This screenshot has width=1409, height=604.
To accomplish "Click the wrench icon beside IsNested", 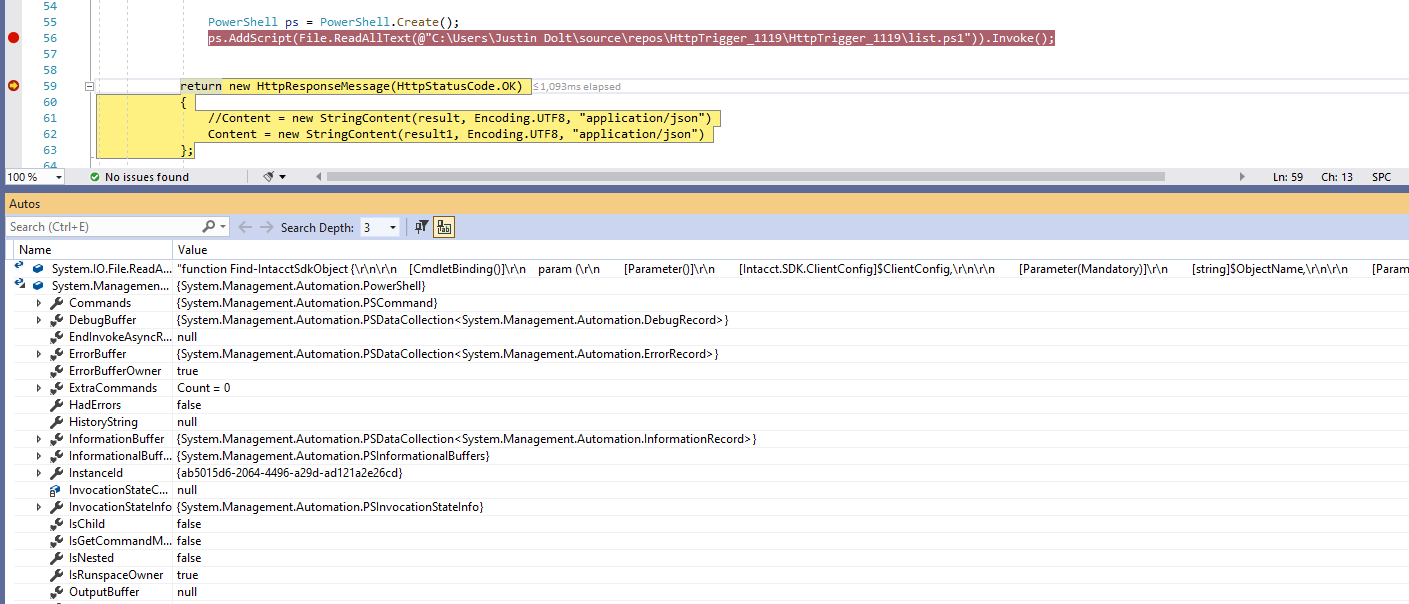I will click(x=56, y=558).
